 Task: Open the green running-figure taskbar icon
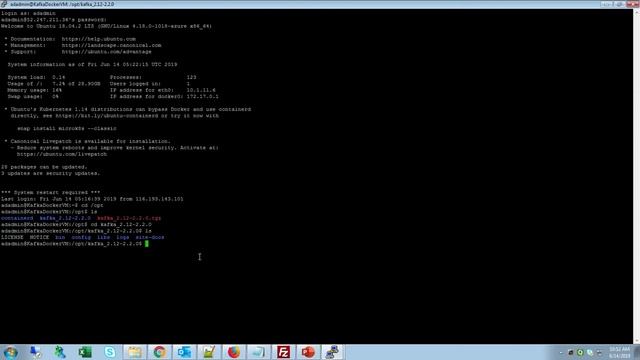point(60,352)
